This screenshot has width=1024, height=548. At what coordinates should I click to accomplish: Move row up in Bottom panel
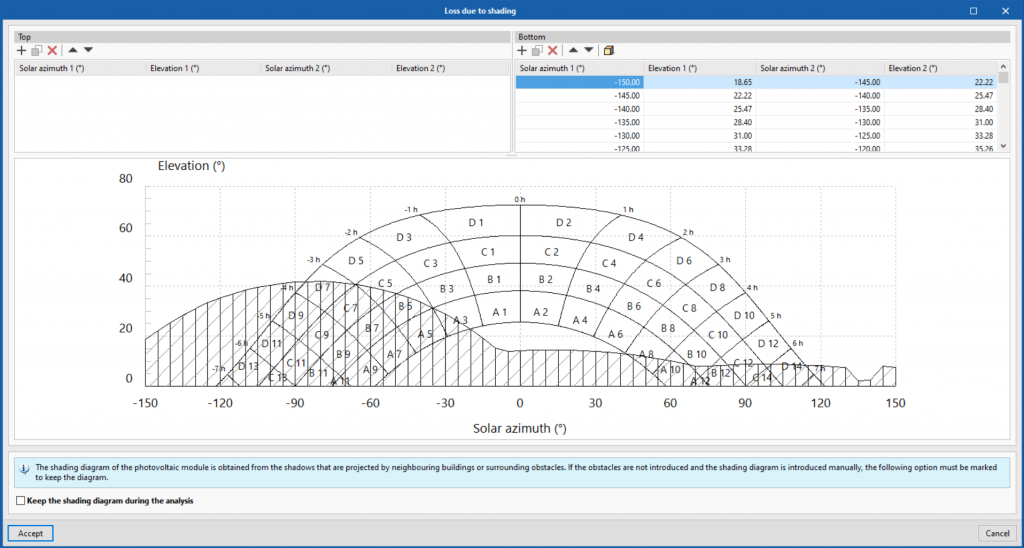point(574,50)
